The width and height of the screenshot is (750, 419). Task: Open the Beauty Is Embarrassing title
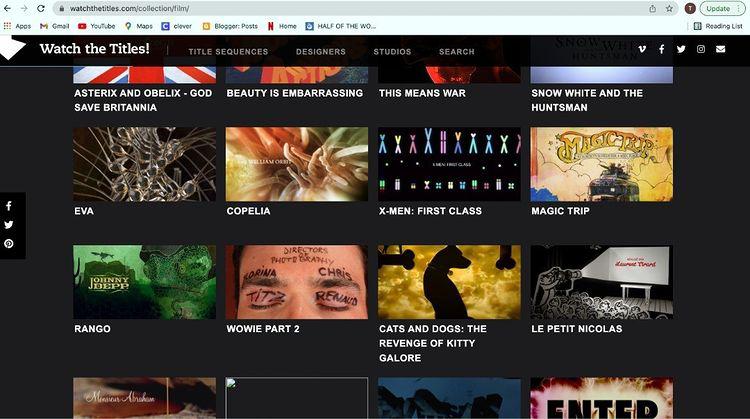[295, 93]
